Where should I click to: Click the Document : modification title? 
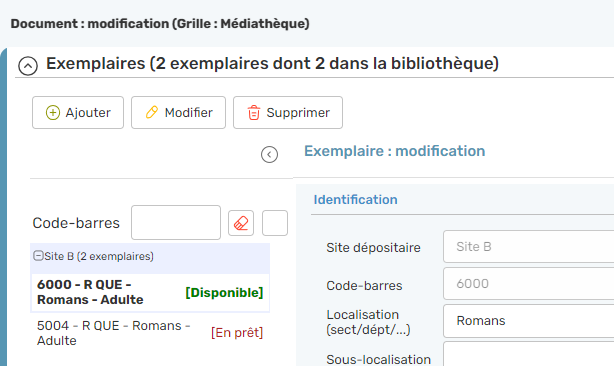(x=160, y=24)
